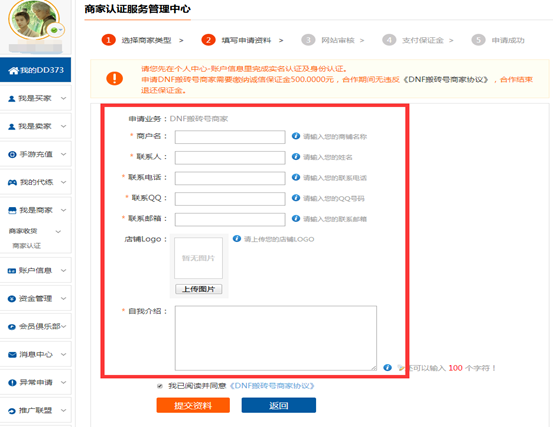Open the 商家收货 submenu item
553x427 pixels.
click(x=23, y=231)
